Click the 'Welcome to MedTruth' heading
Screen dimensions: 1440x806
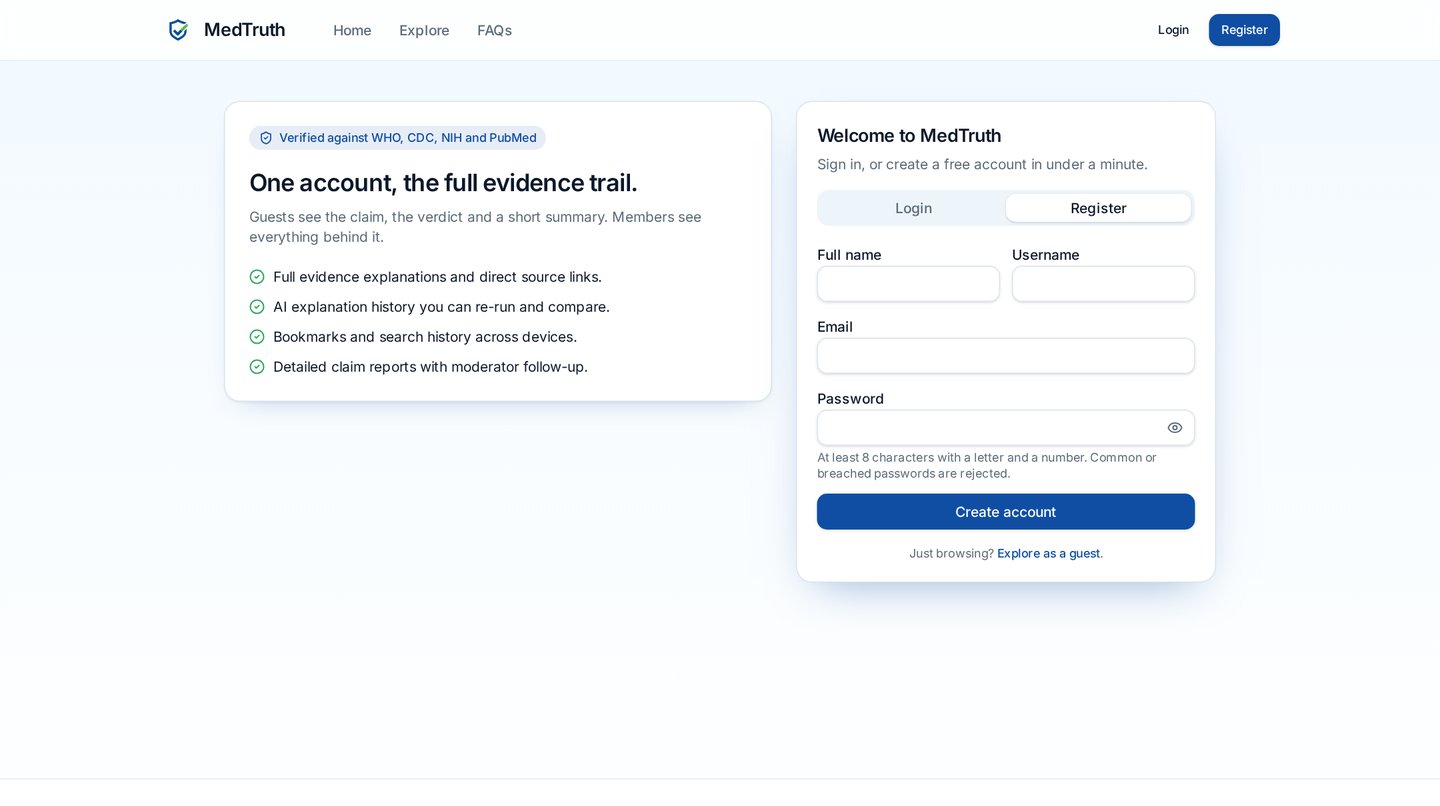coord(909,136)
